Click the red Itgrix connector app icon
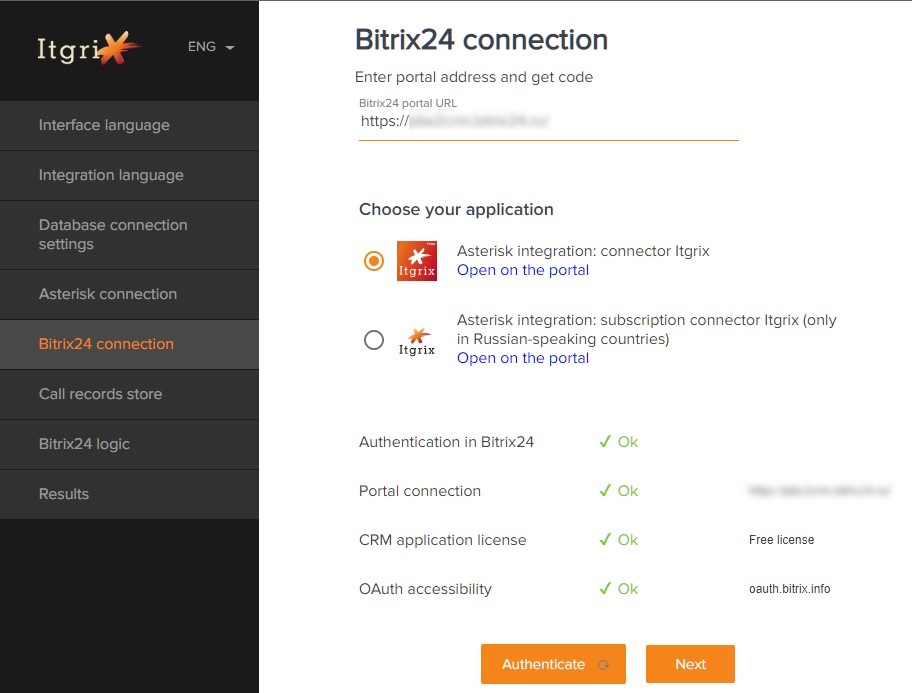The width and height of the screenshot is (912, 693). coord(416,261)
